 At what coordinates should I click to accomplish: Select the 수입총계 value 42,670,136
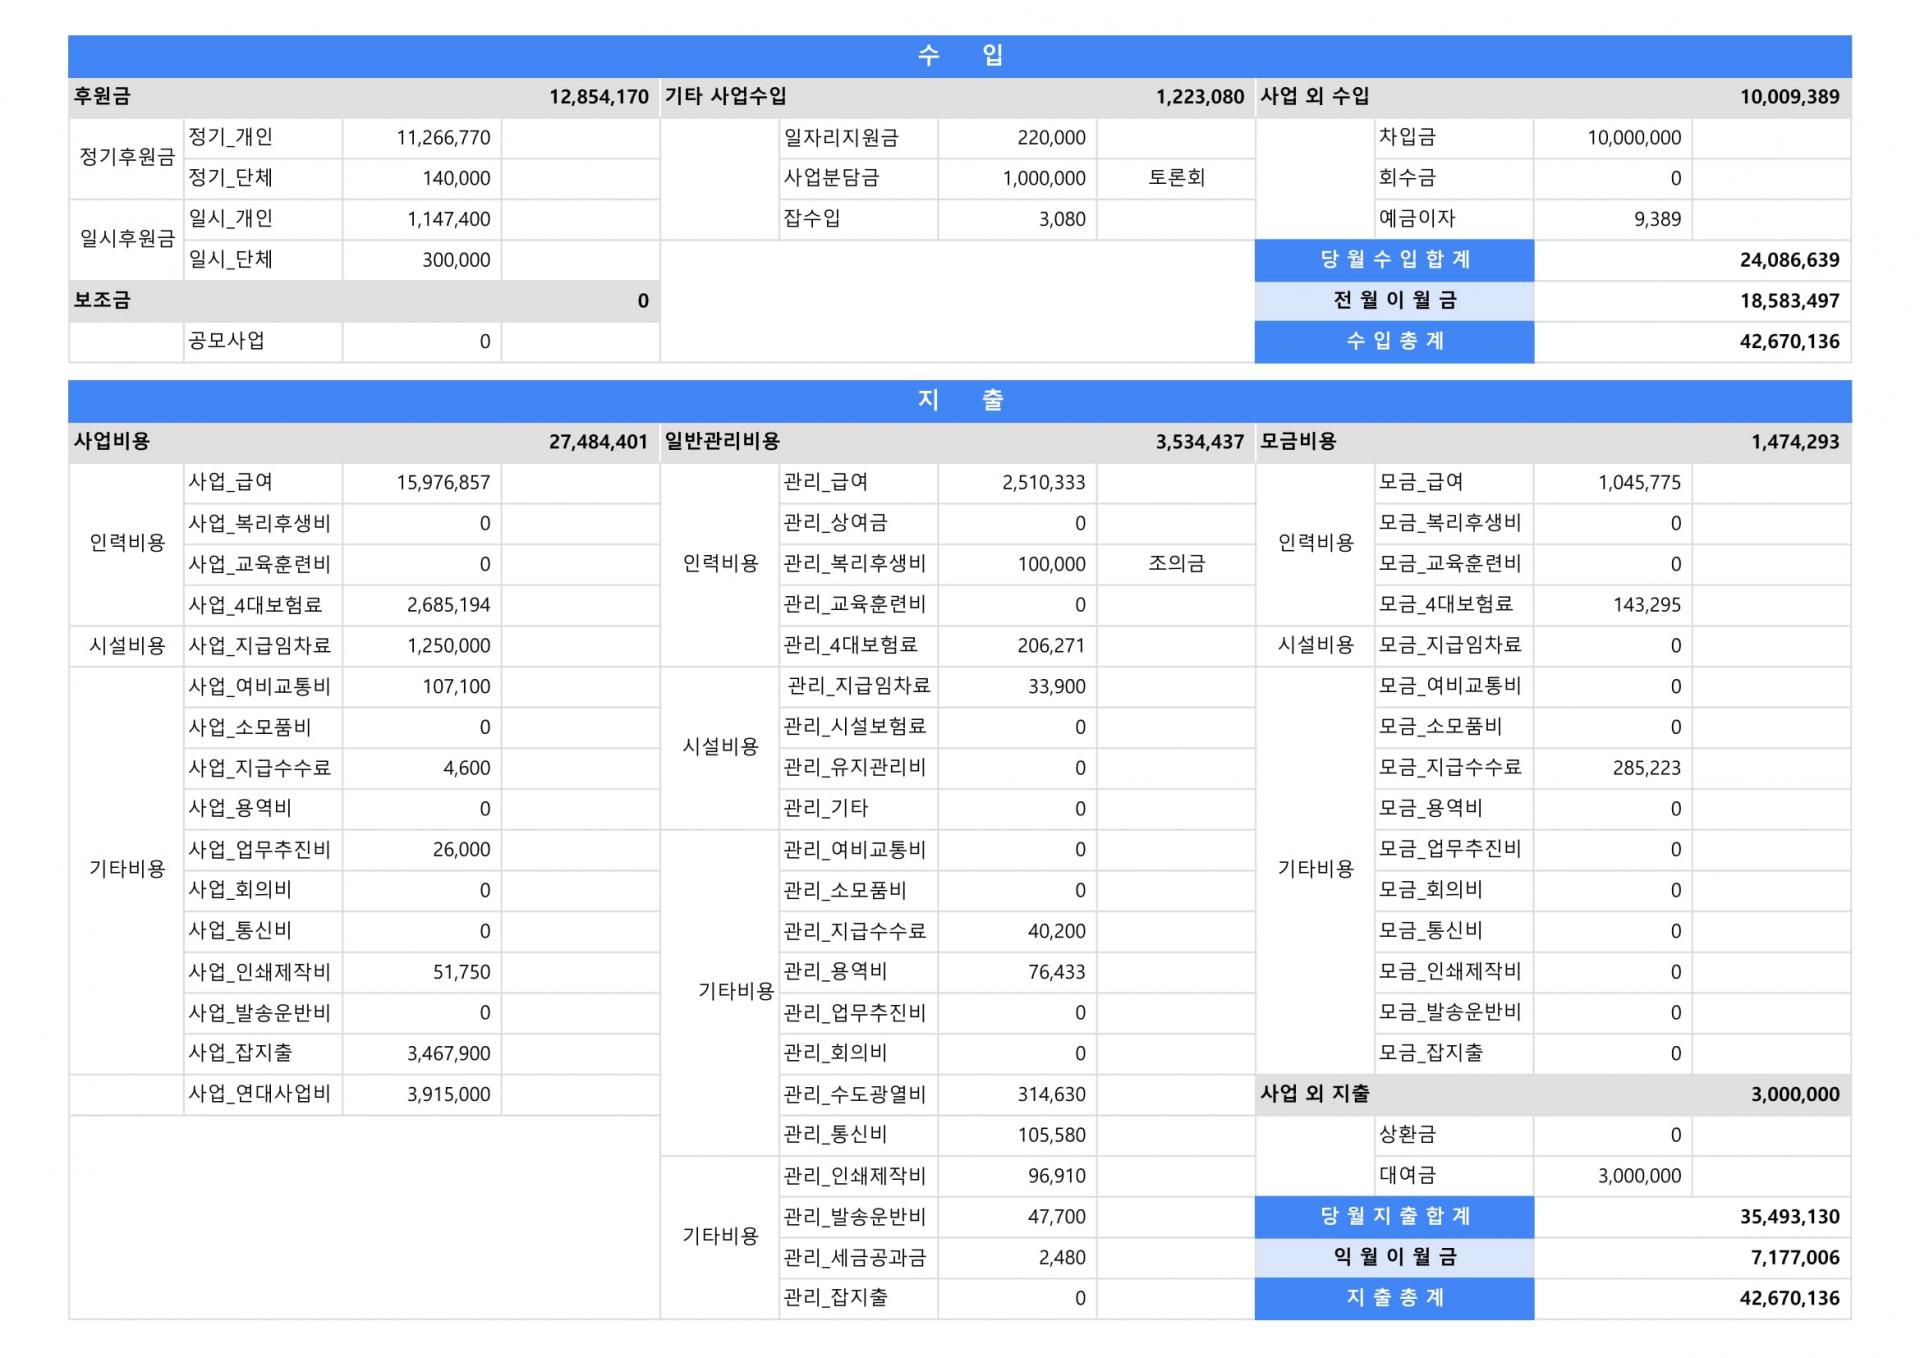pos(1789,342)
